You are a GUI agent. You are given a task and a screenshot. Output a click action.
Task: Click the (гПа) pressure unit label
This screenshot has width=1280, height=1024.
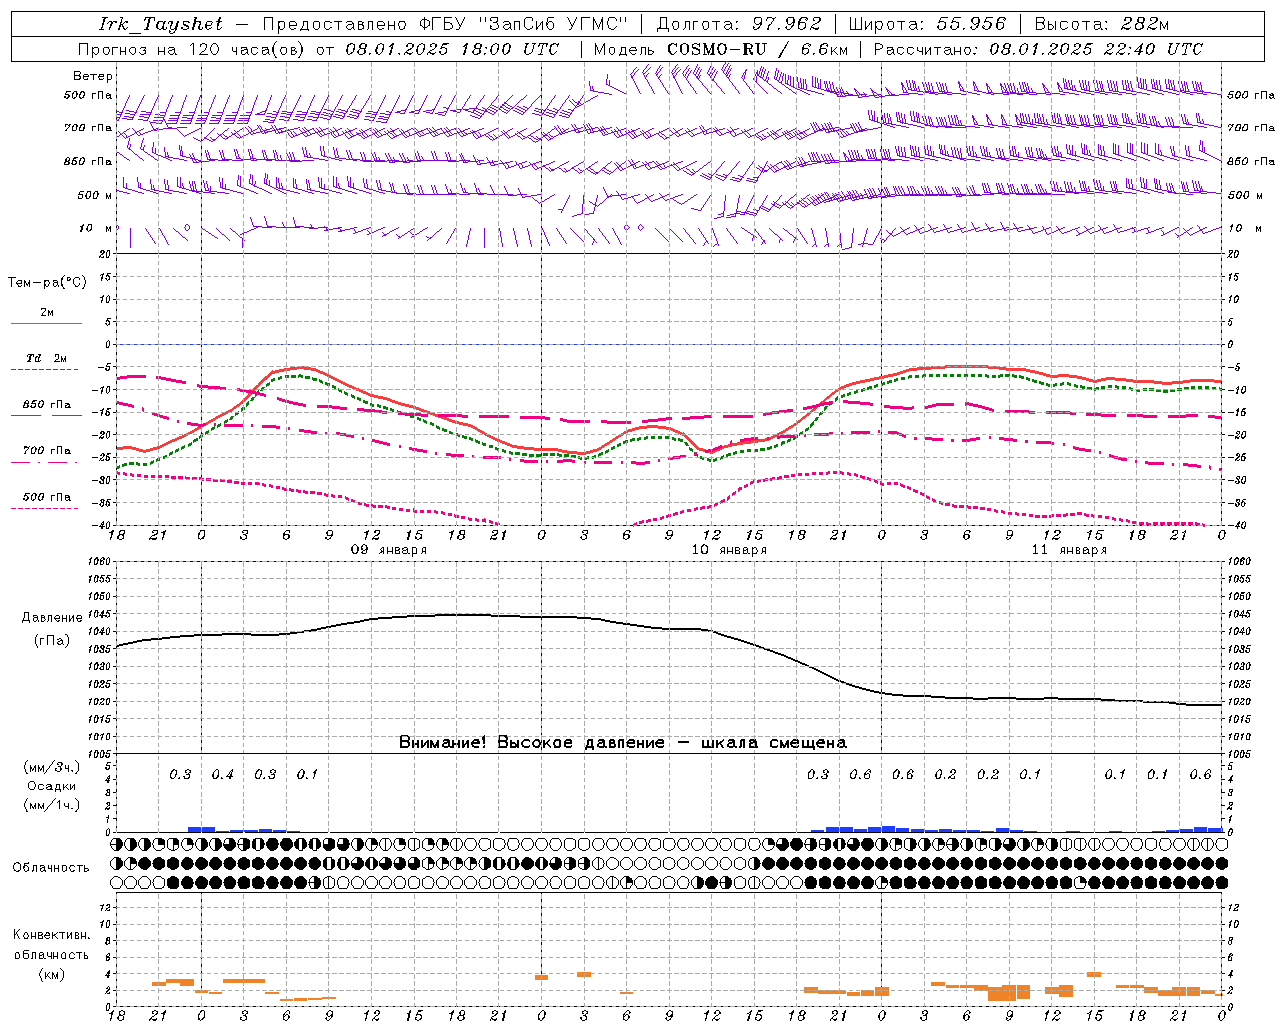click(51, 641)
